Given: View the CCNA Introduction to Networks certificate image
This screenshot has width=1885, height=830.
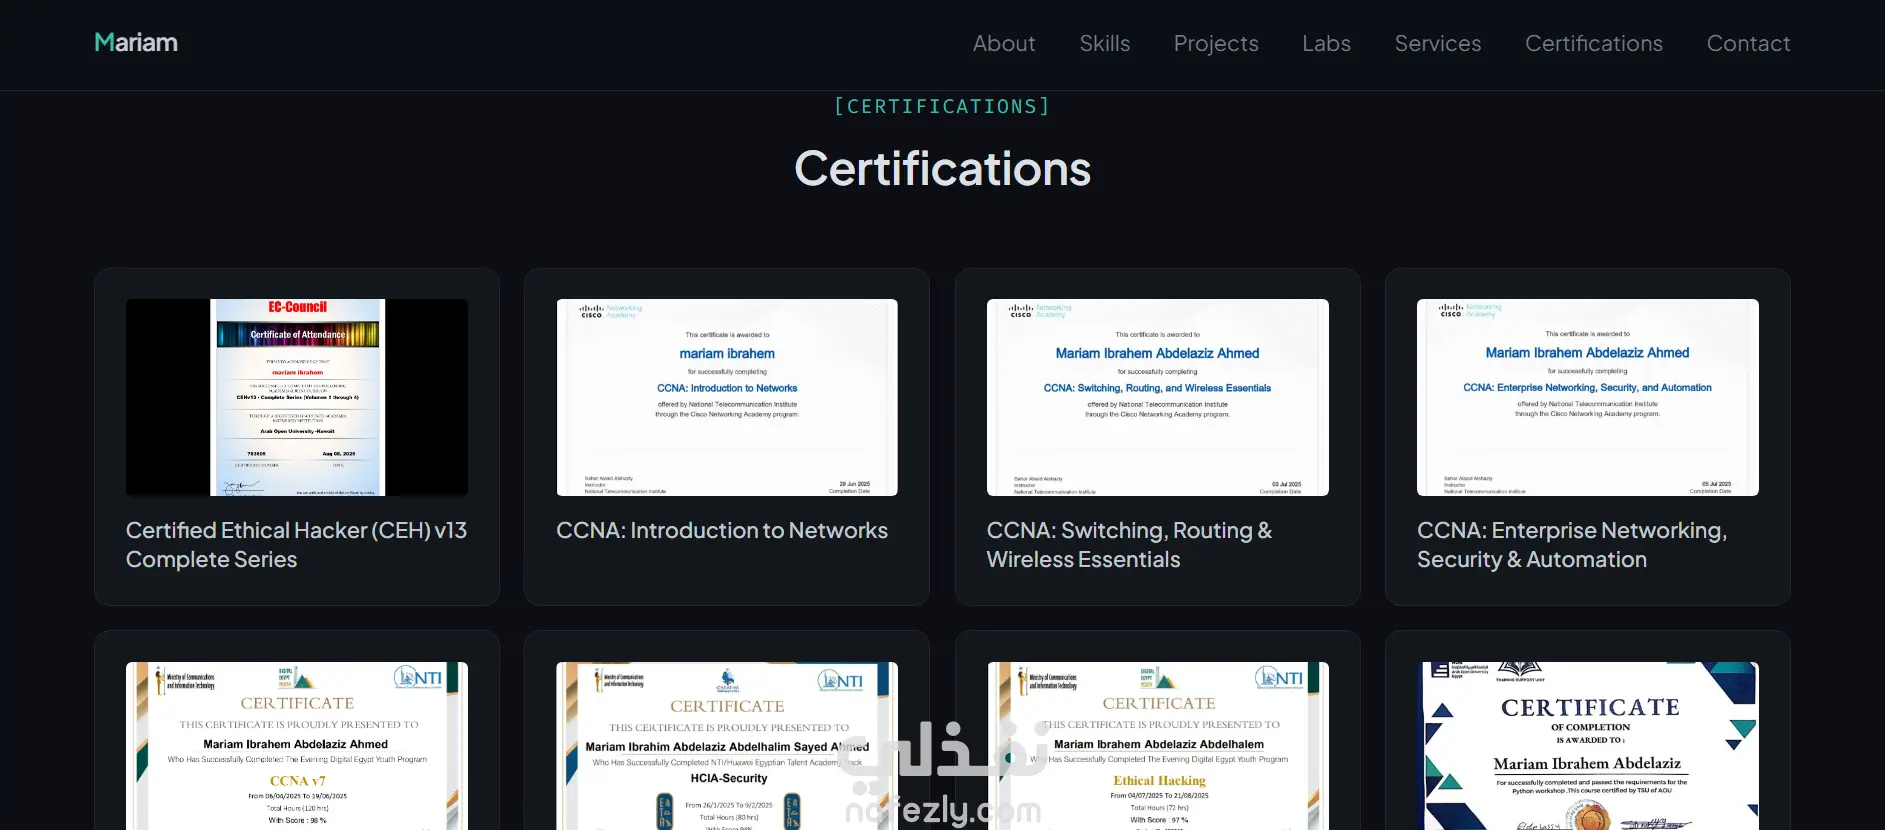Looking at the screenshot, I should pyautogui.click(x=727, y=397).
